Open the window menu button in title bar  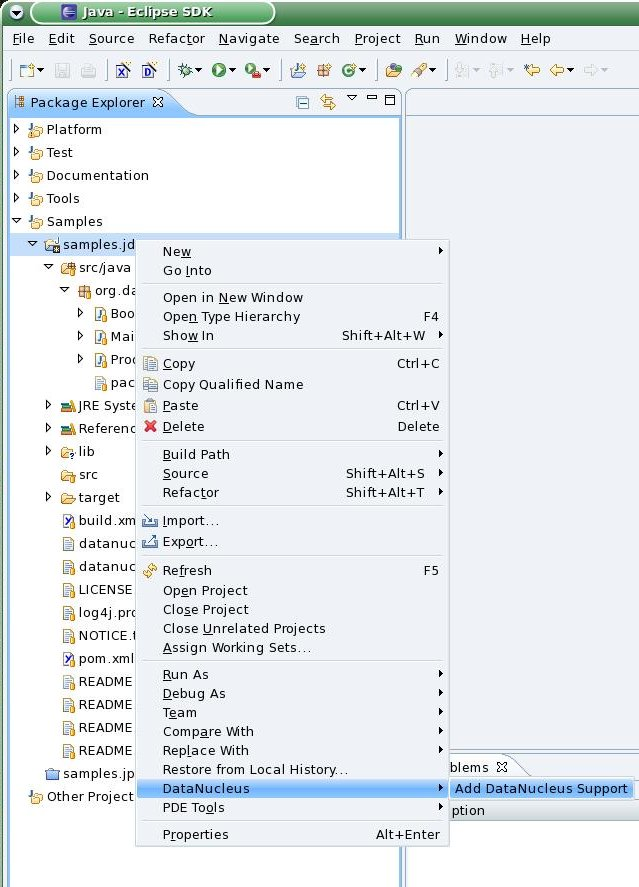coord(16,11)
